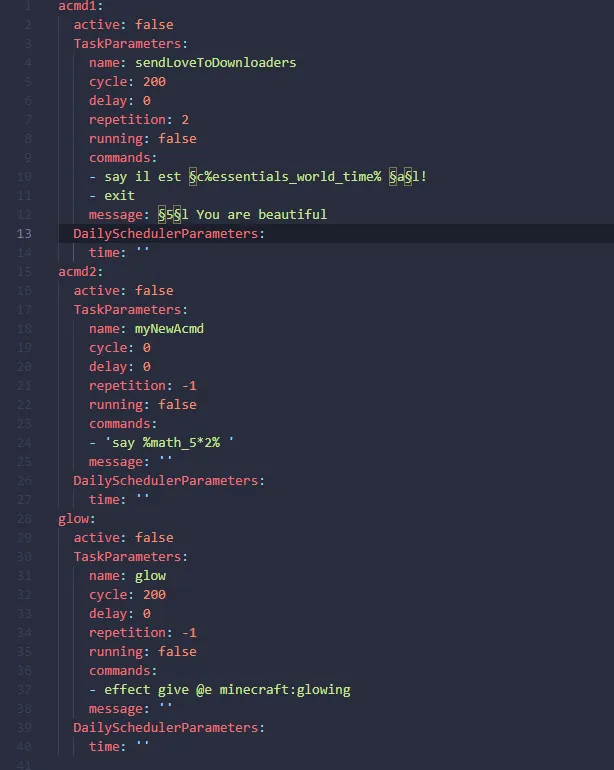Click 'active: false' under glow
The width and height of the screenshot is (614, 770).
pos(123,538)
